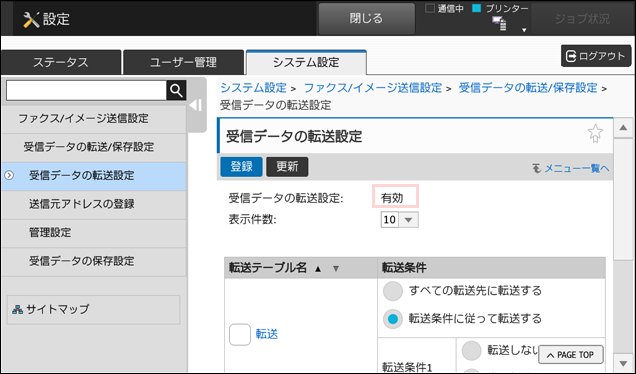Click the menu list return icon
This screenshot has width=636, height=374.
(537, 168)
